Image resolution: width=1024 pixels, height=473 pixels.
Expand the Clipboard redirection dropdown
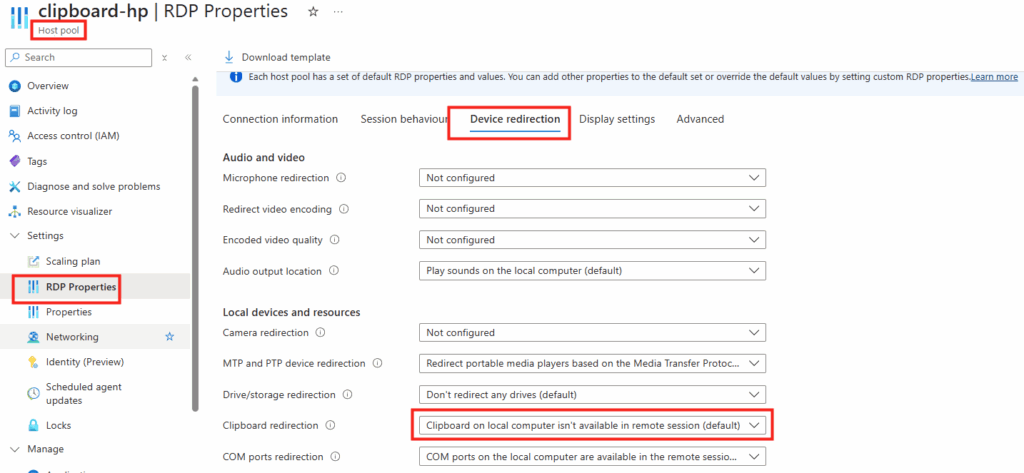[591, 425]
